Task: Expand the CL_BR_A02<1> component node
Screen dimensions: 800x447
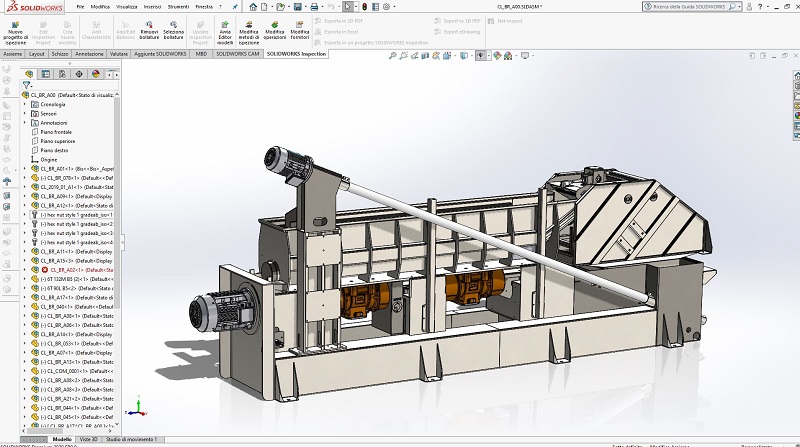Action: [x=25, y=270]
